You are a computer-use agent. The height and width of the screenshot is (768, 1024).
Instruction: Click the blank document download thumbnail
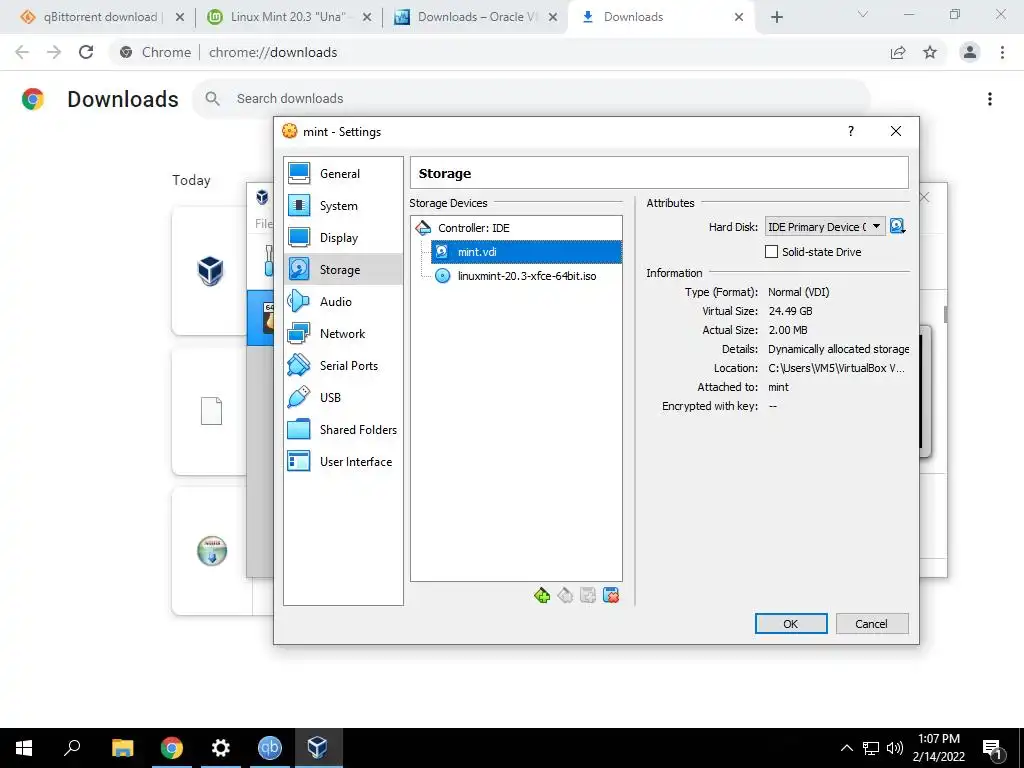tap(211, 411)
